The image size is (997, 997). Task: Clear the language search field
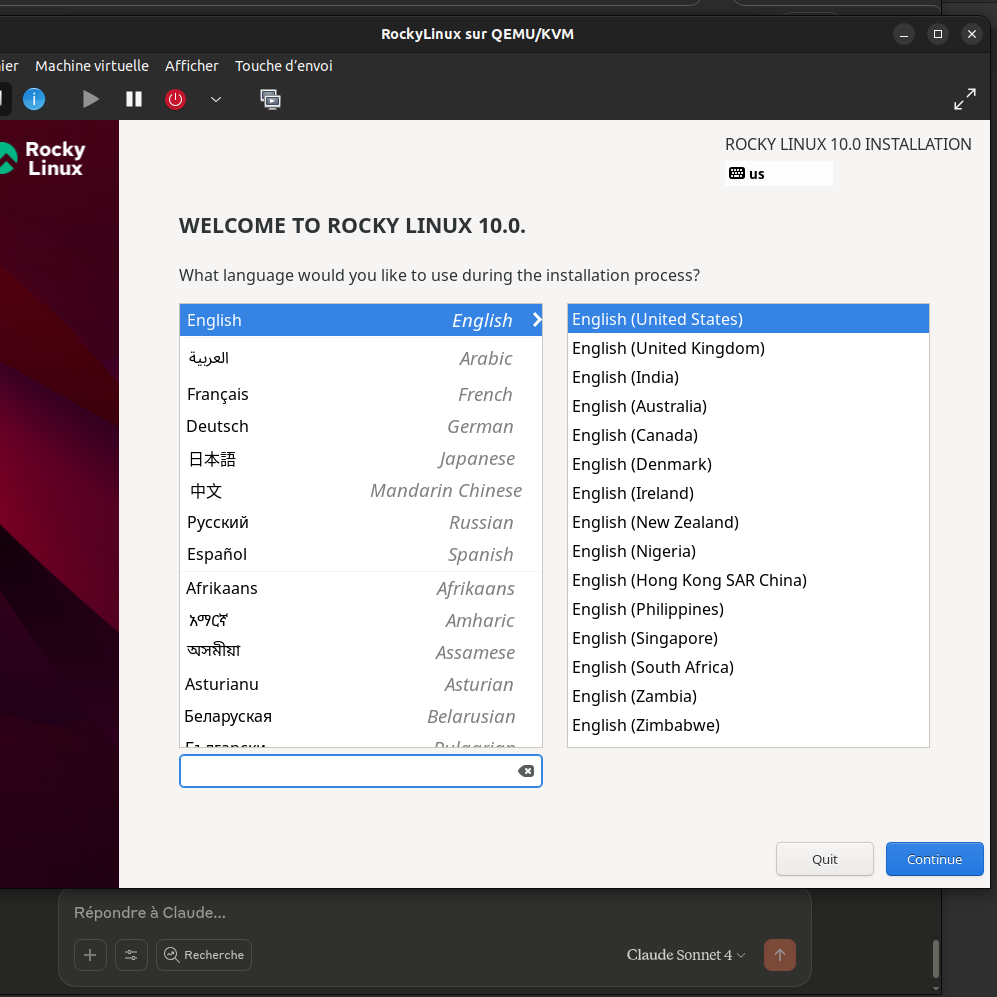point(526,771)
